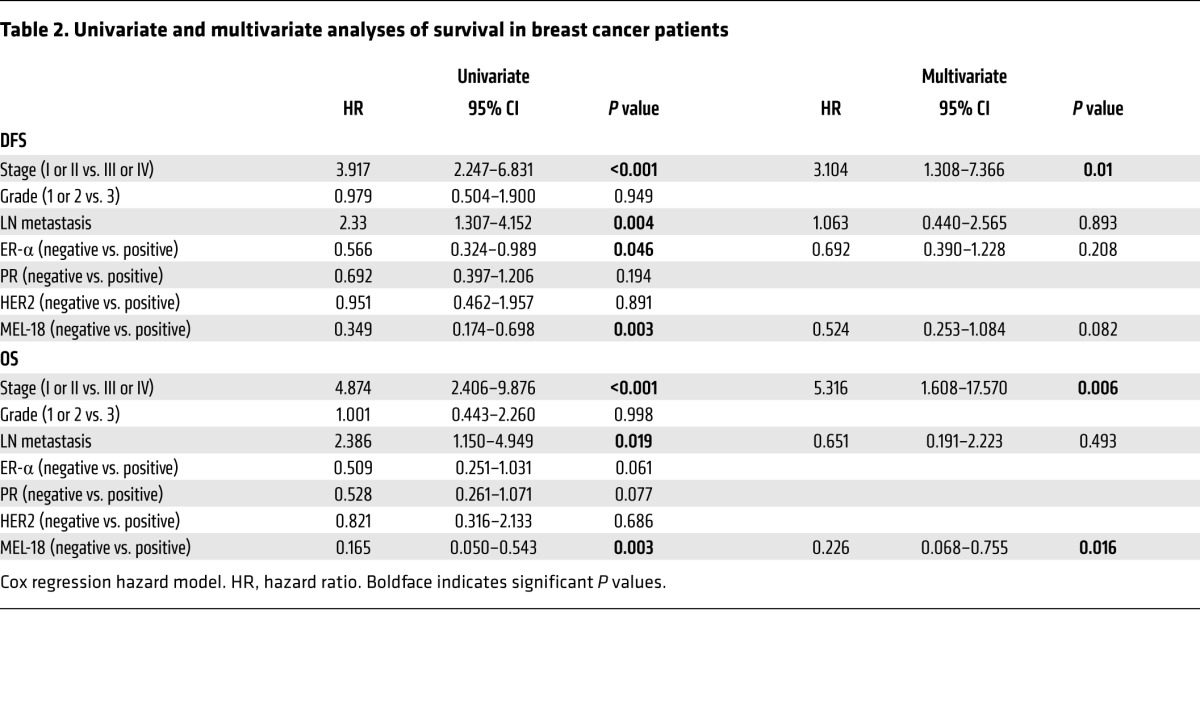The height and width of the screenshot is (709, 1200).
Task: Click the Table 2 title text
Action: tap(364, 30)
